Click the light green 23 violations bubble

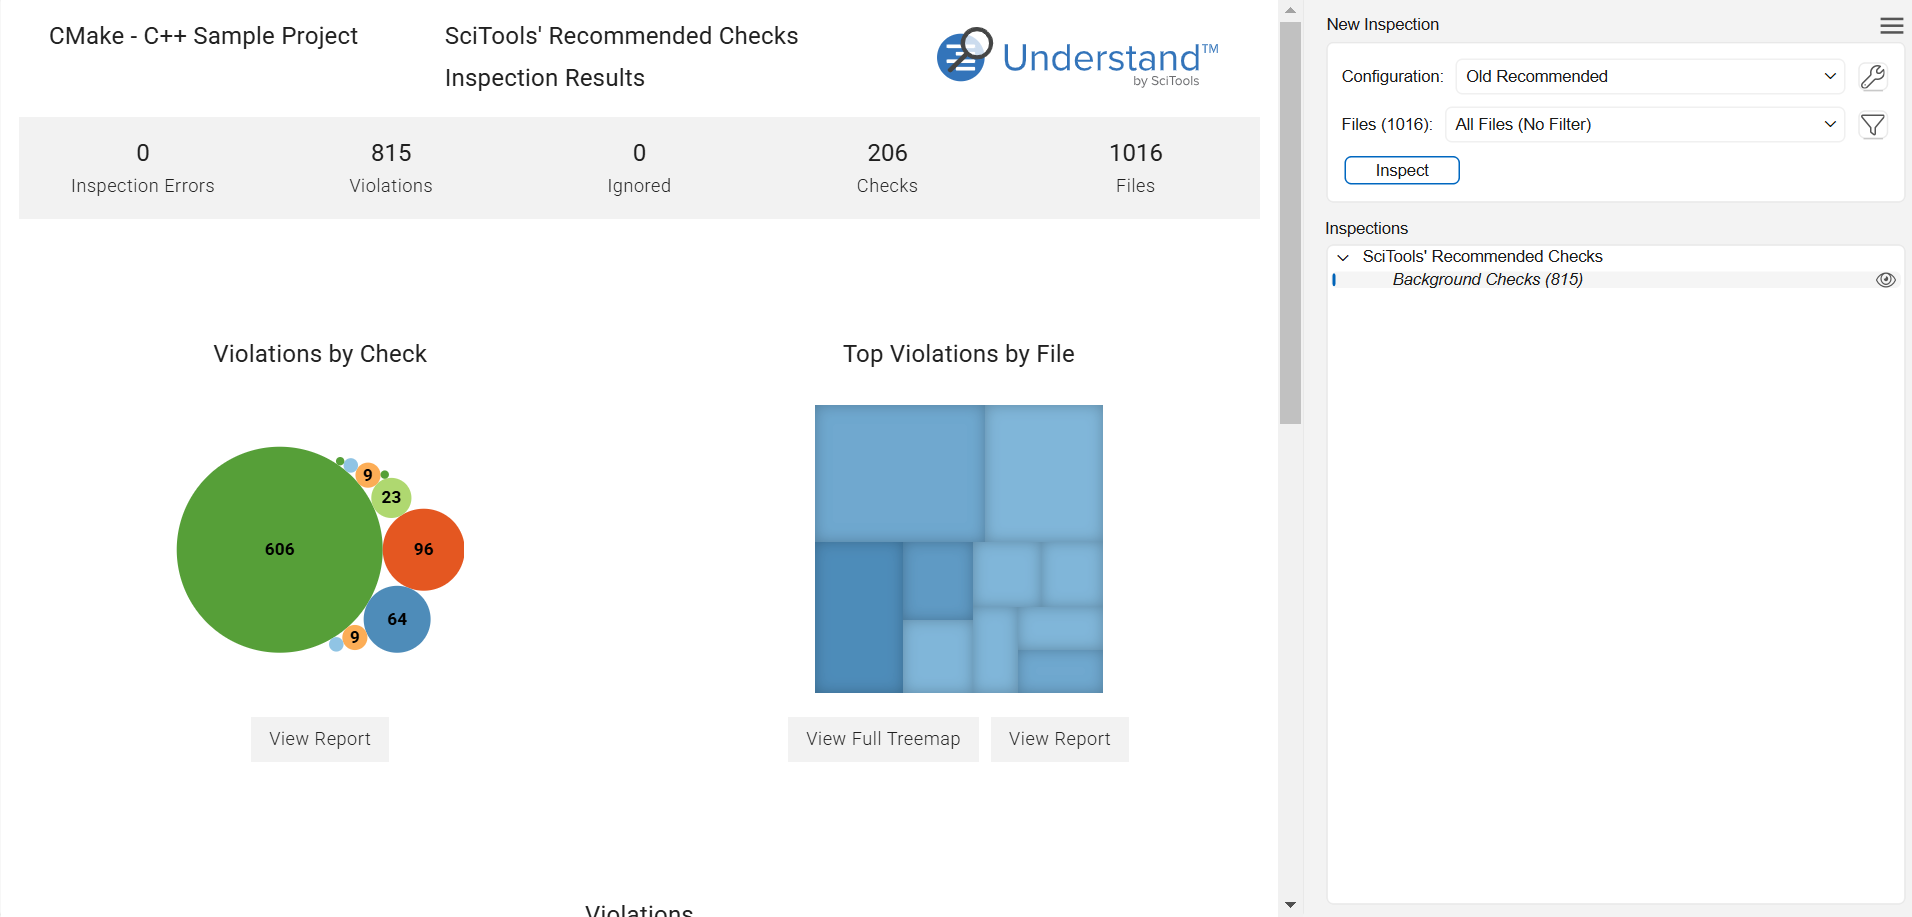(391, 497)
